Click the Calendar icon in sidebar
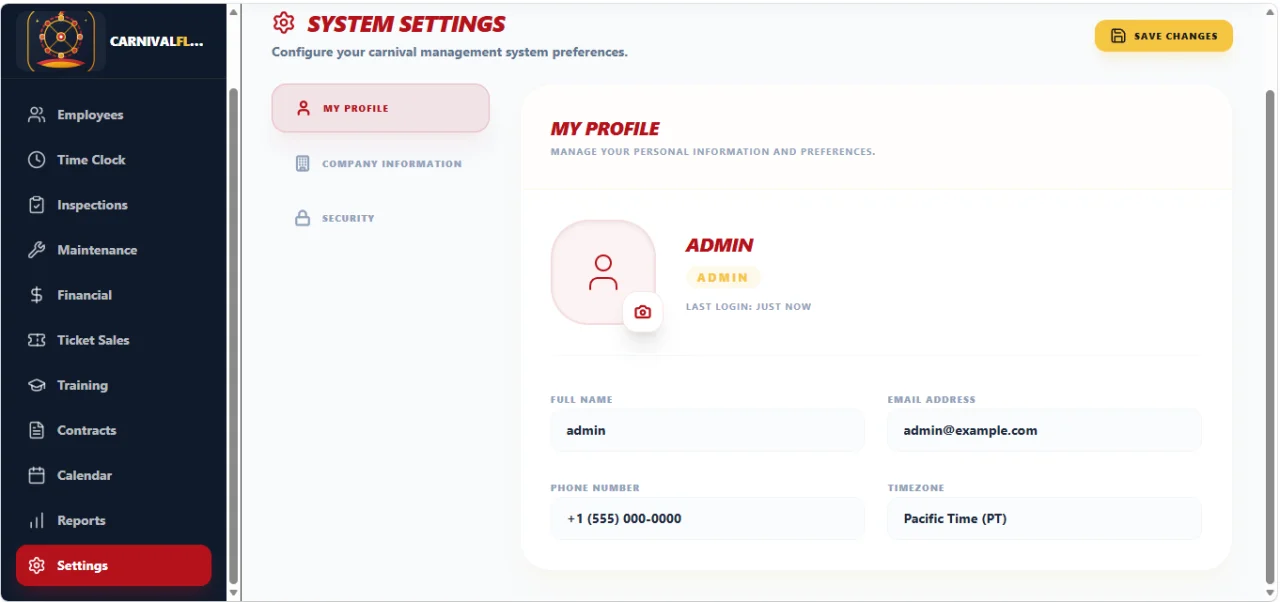 tap(37, 475)
